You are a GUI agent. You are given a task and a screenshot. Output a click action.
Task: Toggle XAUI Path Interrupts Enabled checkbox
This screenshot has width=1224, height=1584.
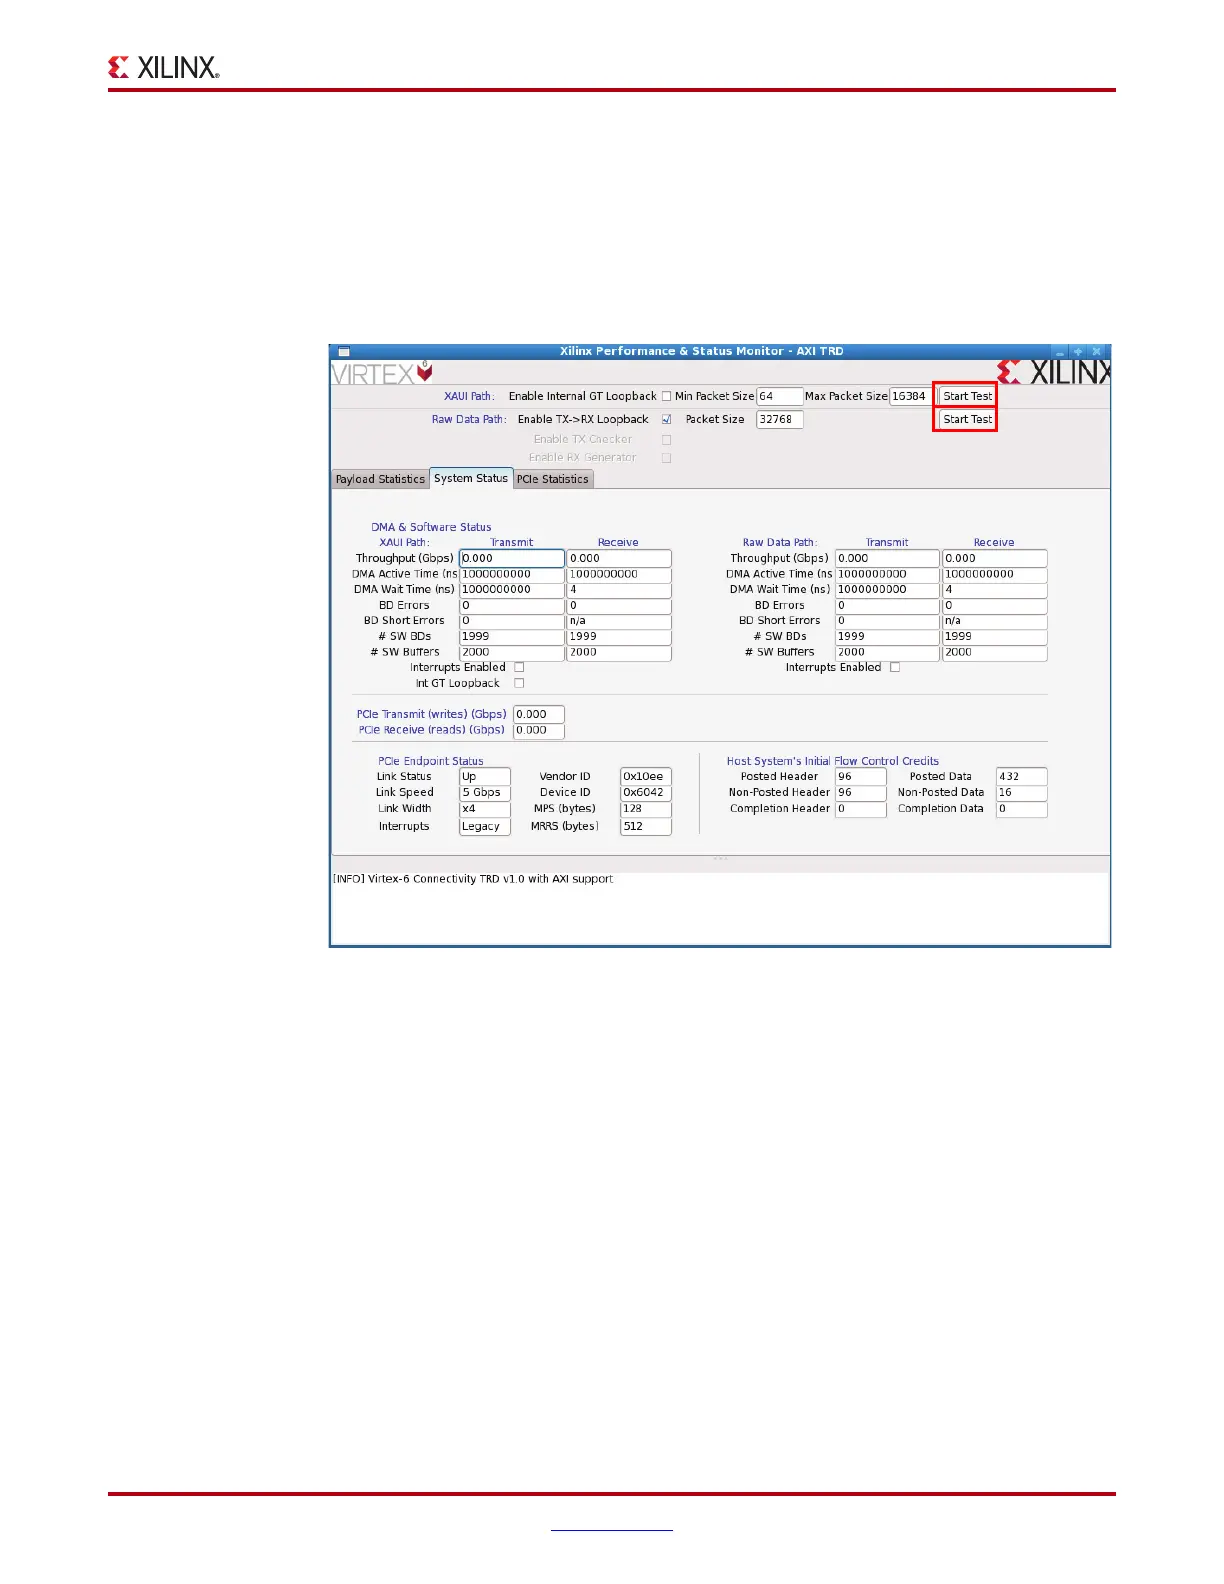(x=519, y=667)
